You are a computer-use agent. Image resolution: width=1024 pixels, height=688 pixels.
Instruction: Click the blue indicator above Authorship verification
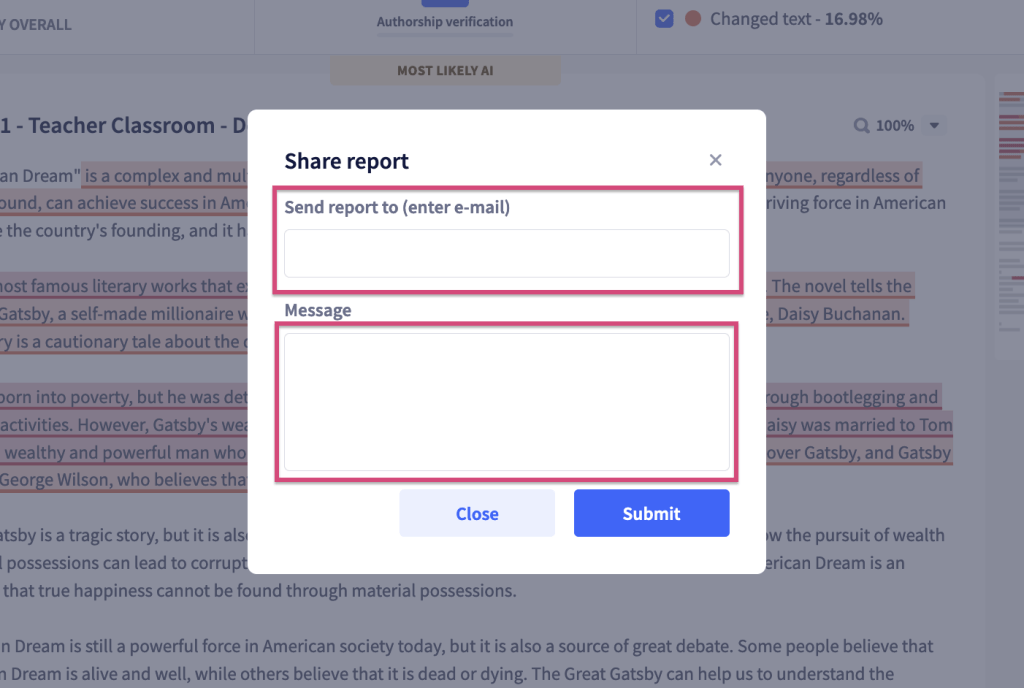[445, 3]
